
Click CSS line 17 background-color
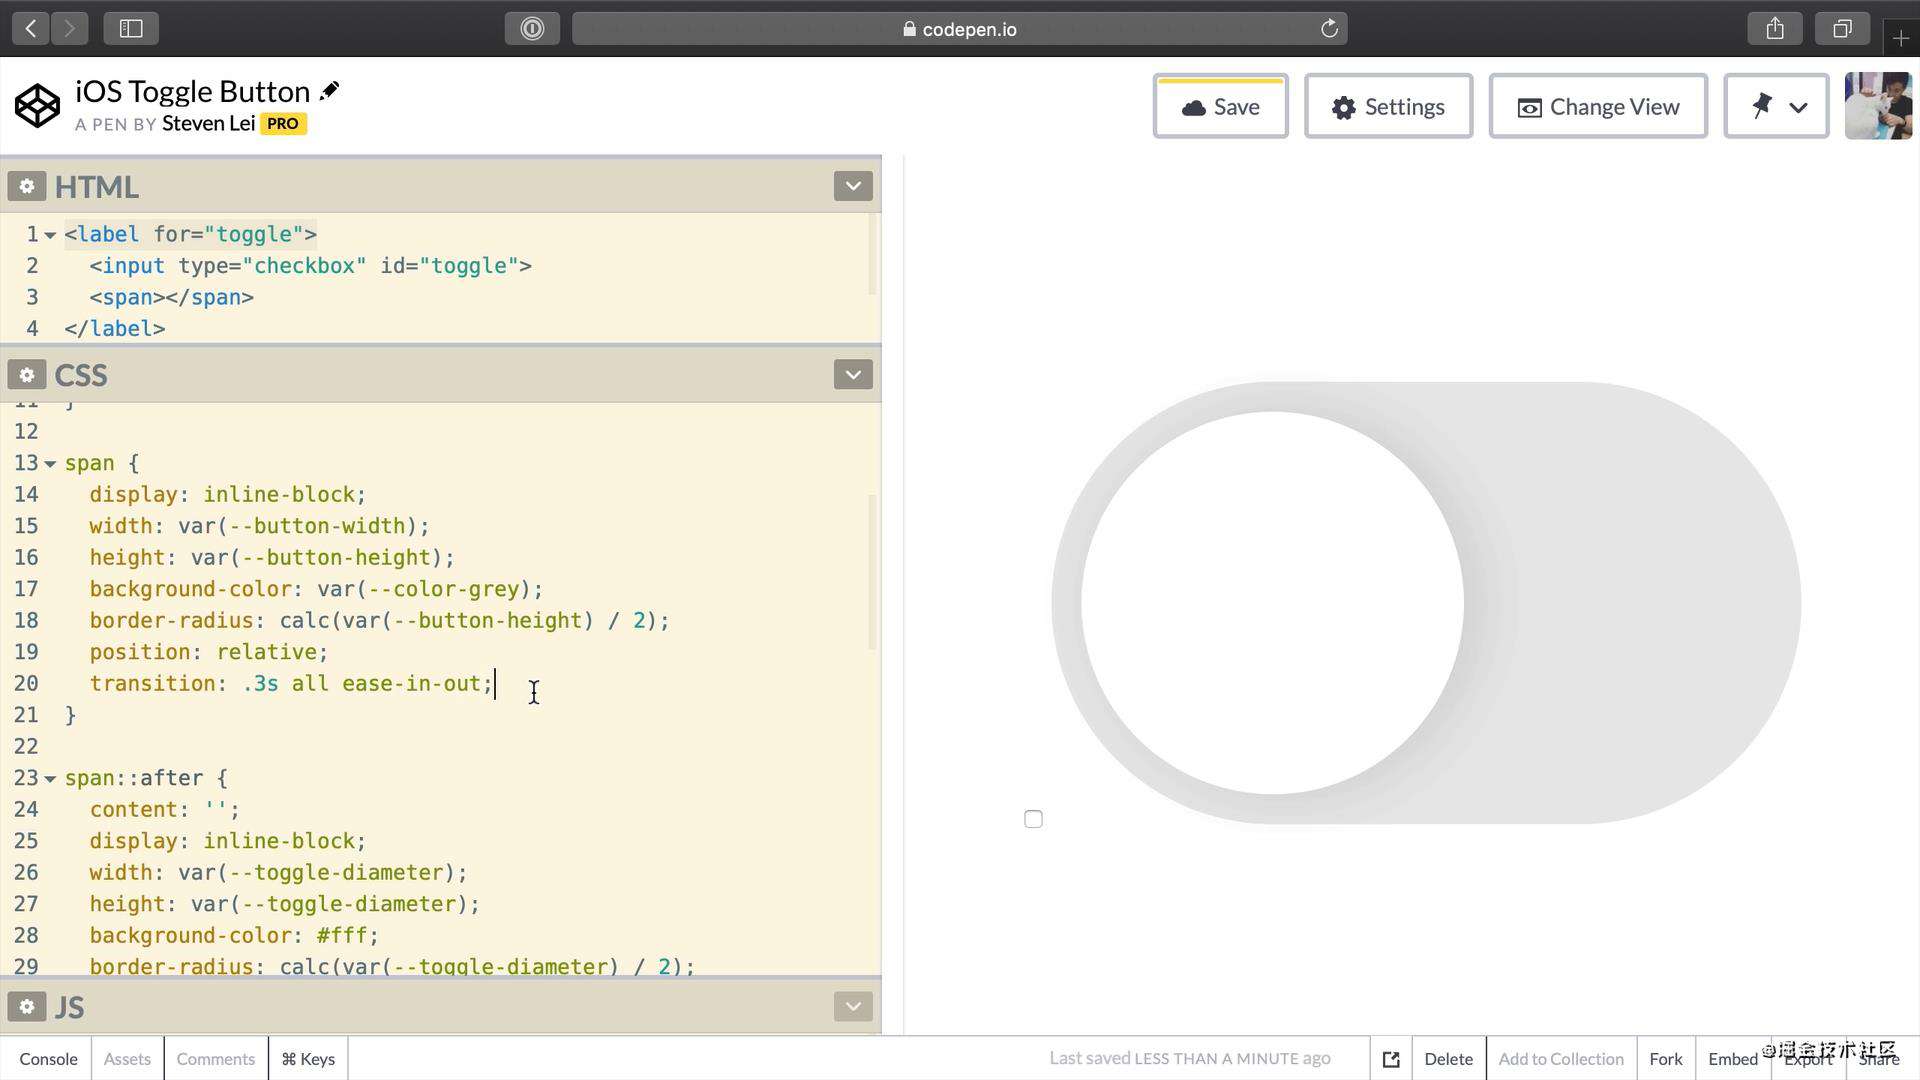[x=316, y=589]
